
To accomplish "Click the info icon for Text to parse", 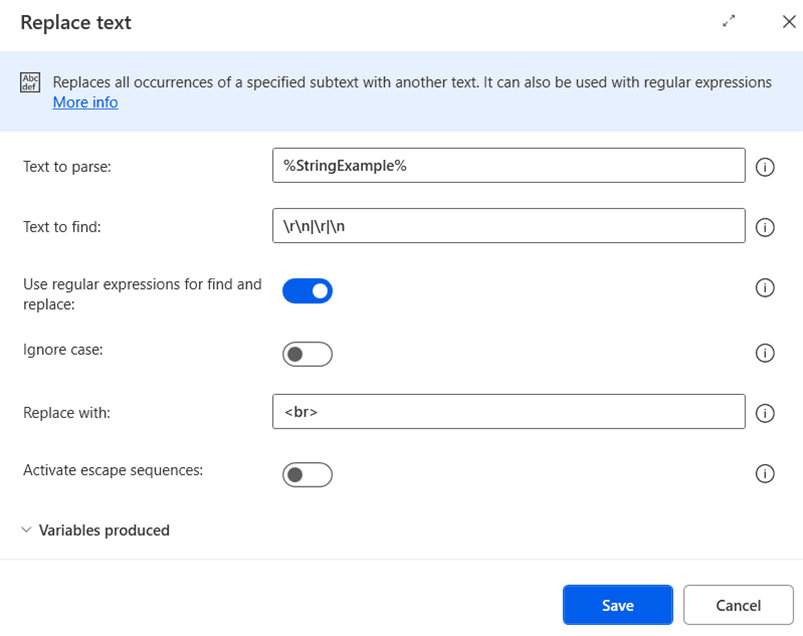I will pos(765,167).
